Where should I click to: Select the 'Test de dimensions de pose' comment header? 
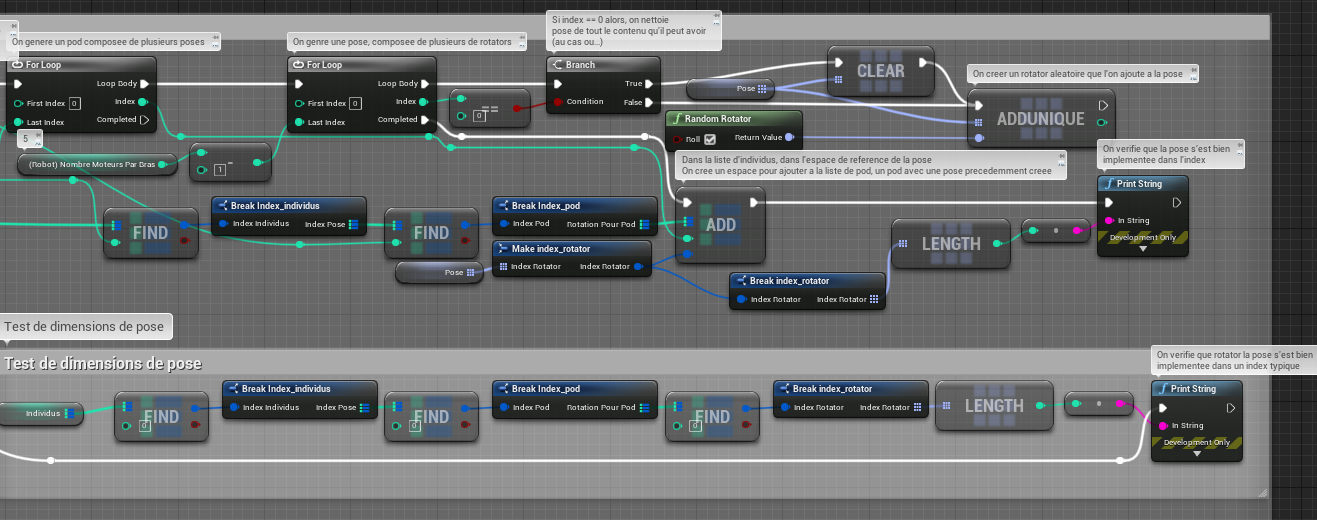[102, 363]
